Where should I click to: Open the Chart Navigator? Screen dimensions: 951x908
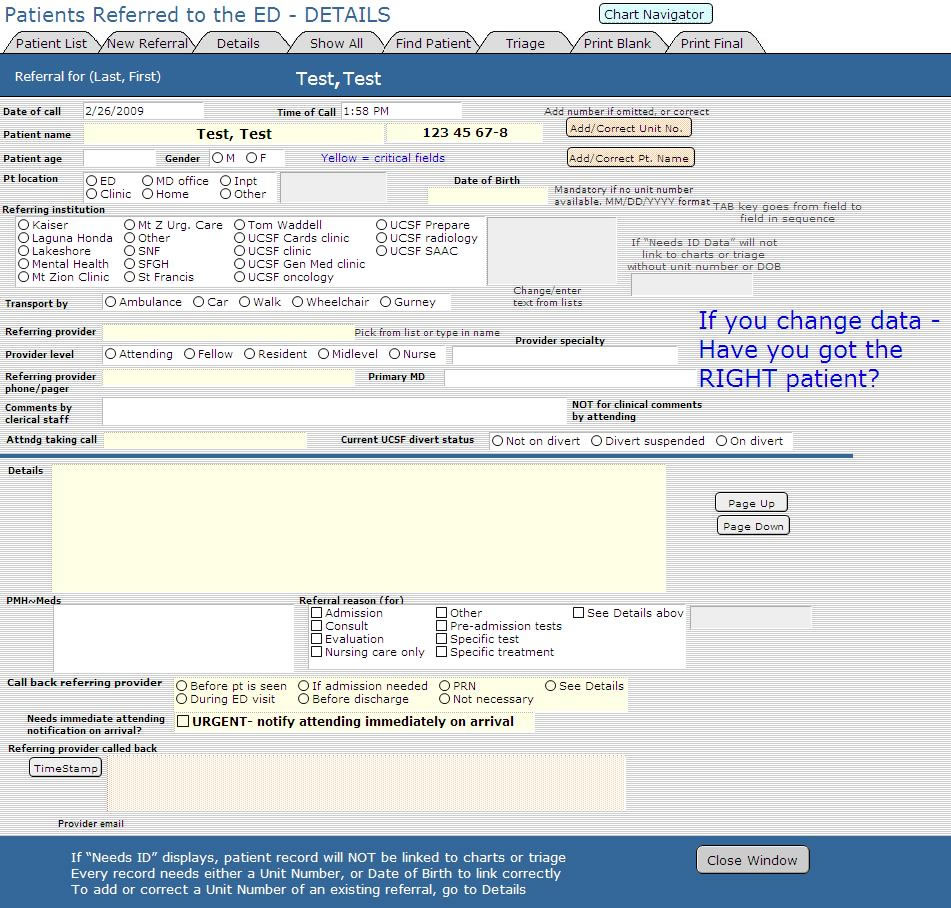point(655,14)
